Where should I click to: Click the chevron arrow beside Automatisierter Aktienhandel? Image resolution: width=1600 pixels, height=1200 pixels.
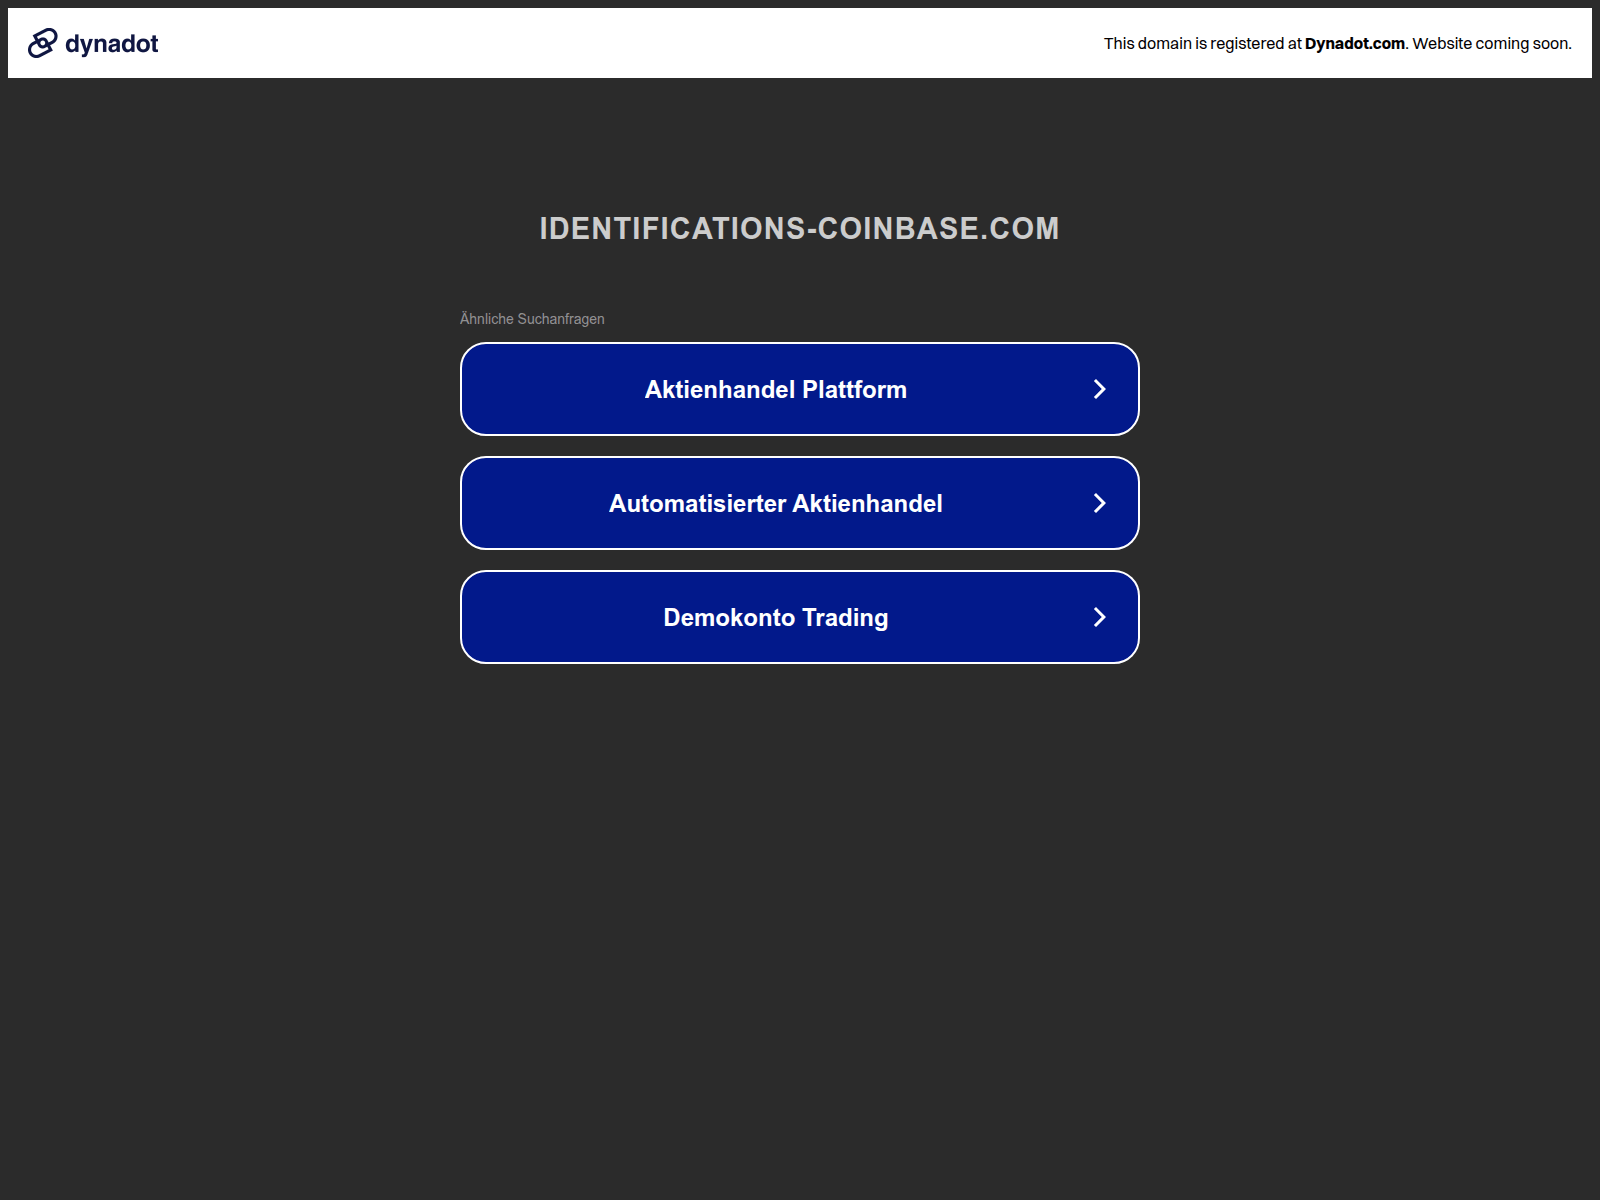1099,503
